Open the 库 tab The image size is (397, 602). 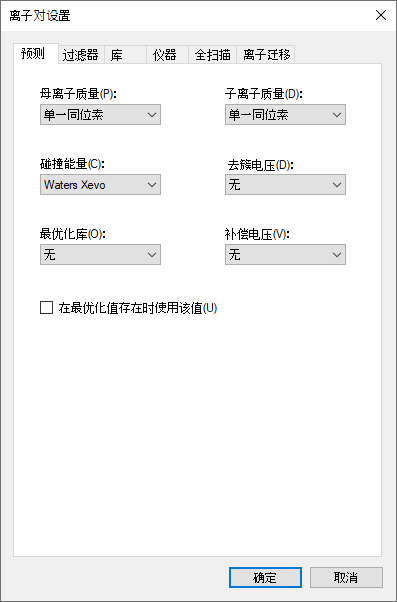coord(125,55)
